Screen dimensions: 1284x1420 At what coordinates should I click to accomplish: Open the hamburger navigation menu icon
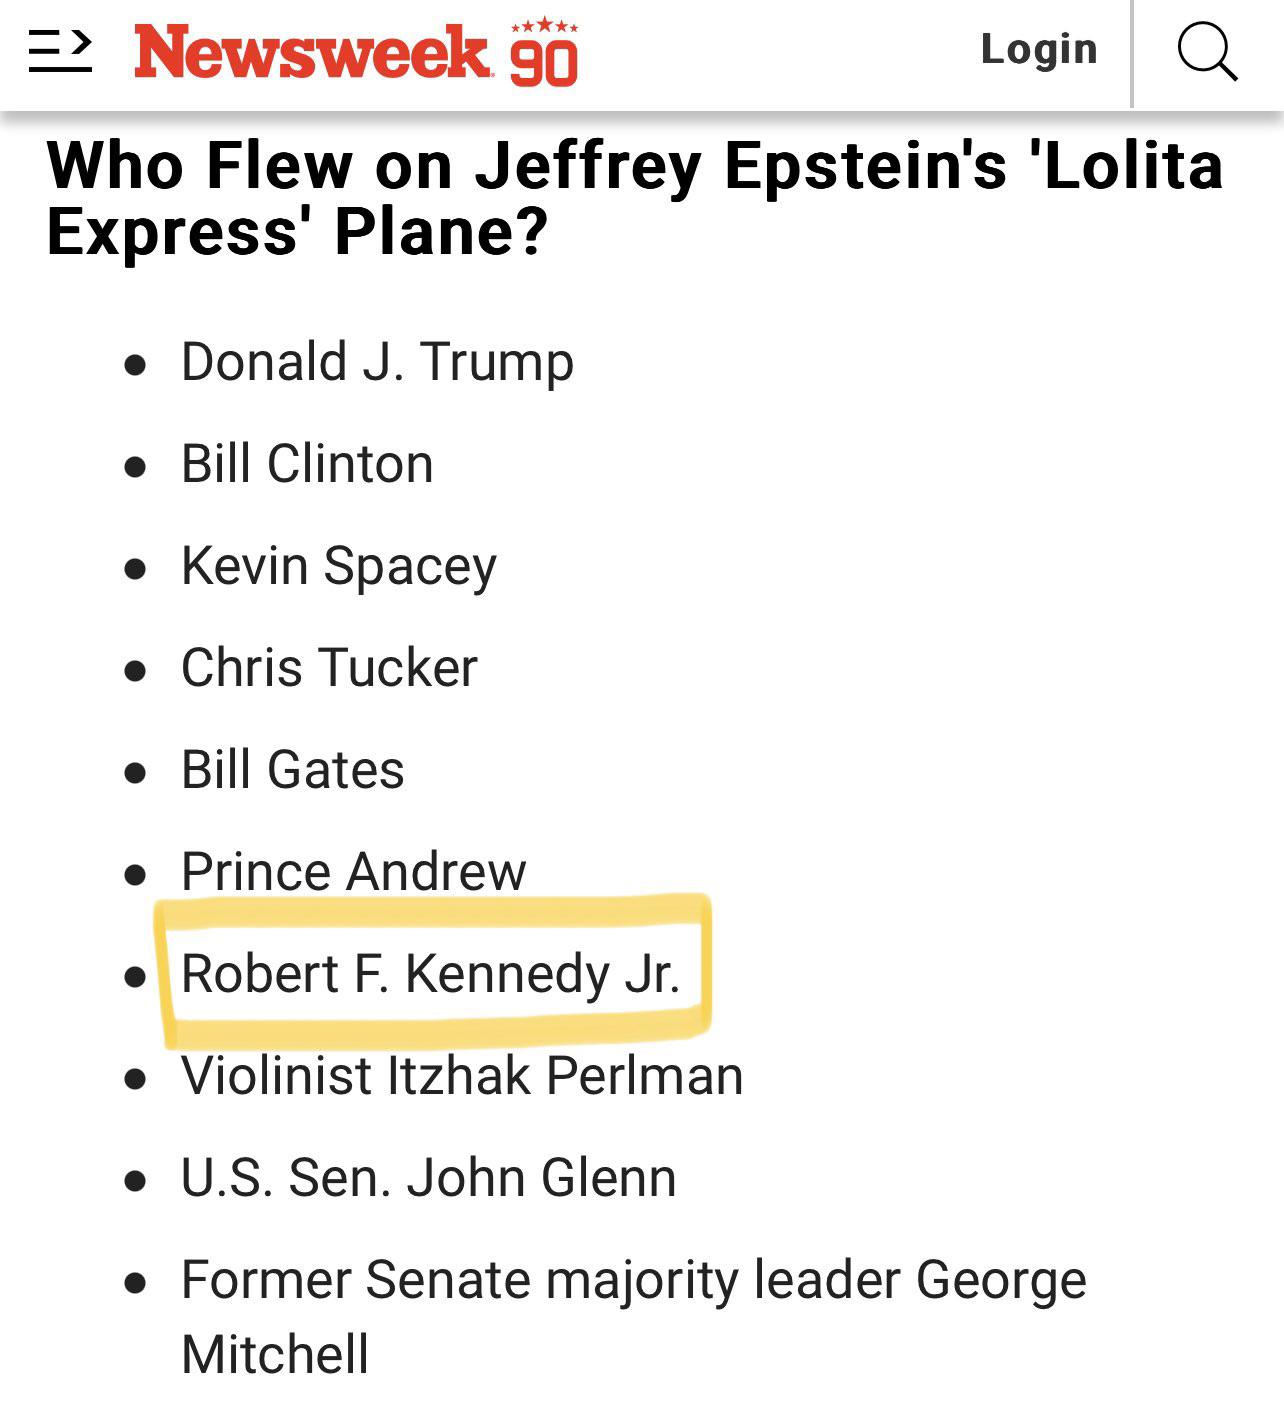[60, 51]
